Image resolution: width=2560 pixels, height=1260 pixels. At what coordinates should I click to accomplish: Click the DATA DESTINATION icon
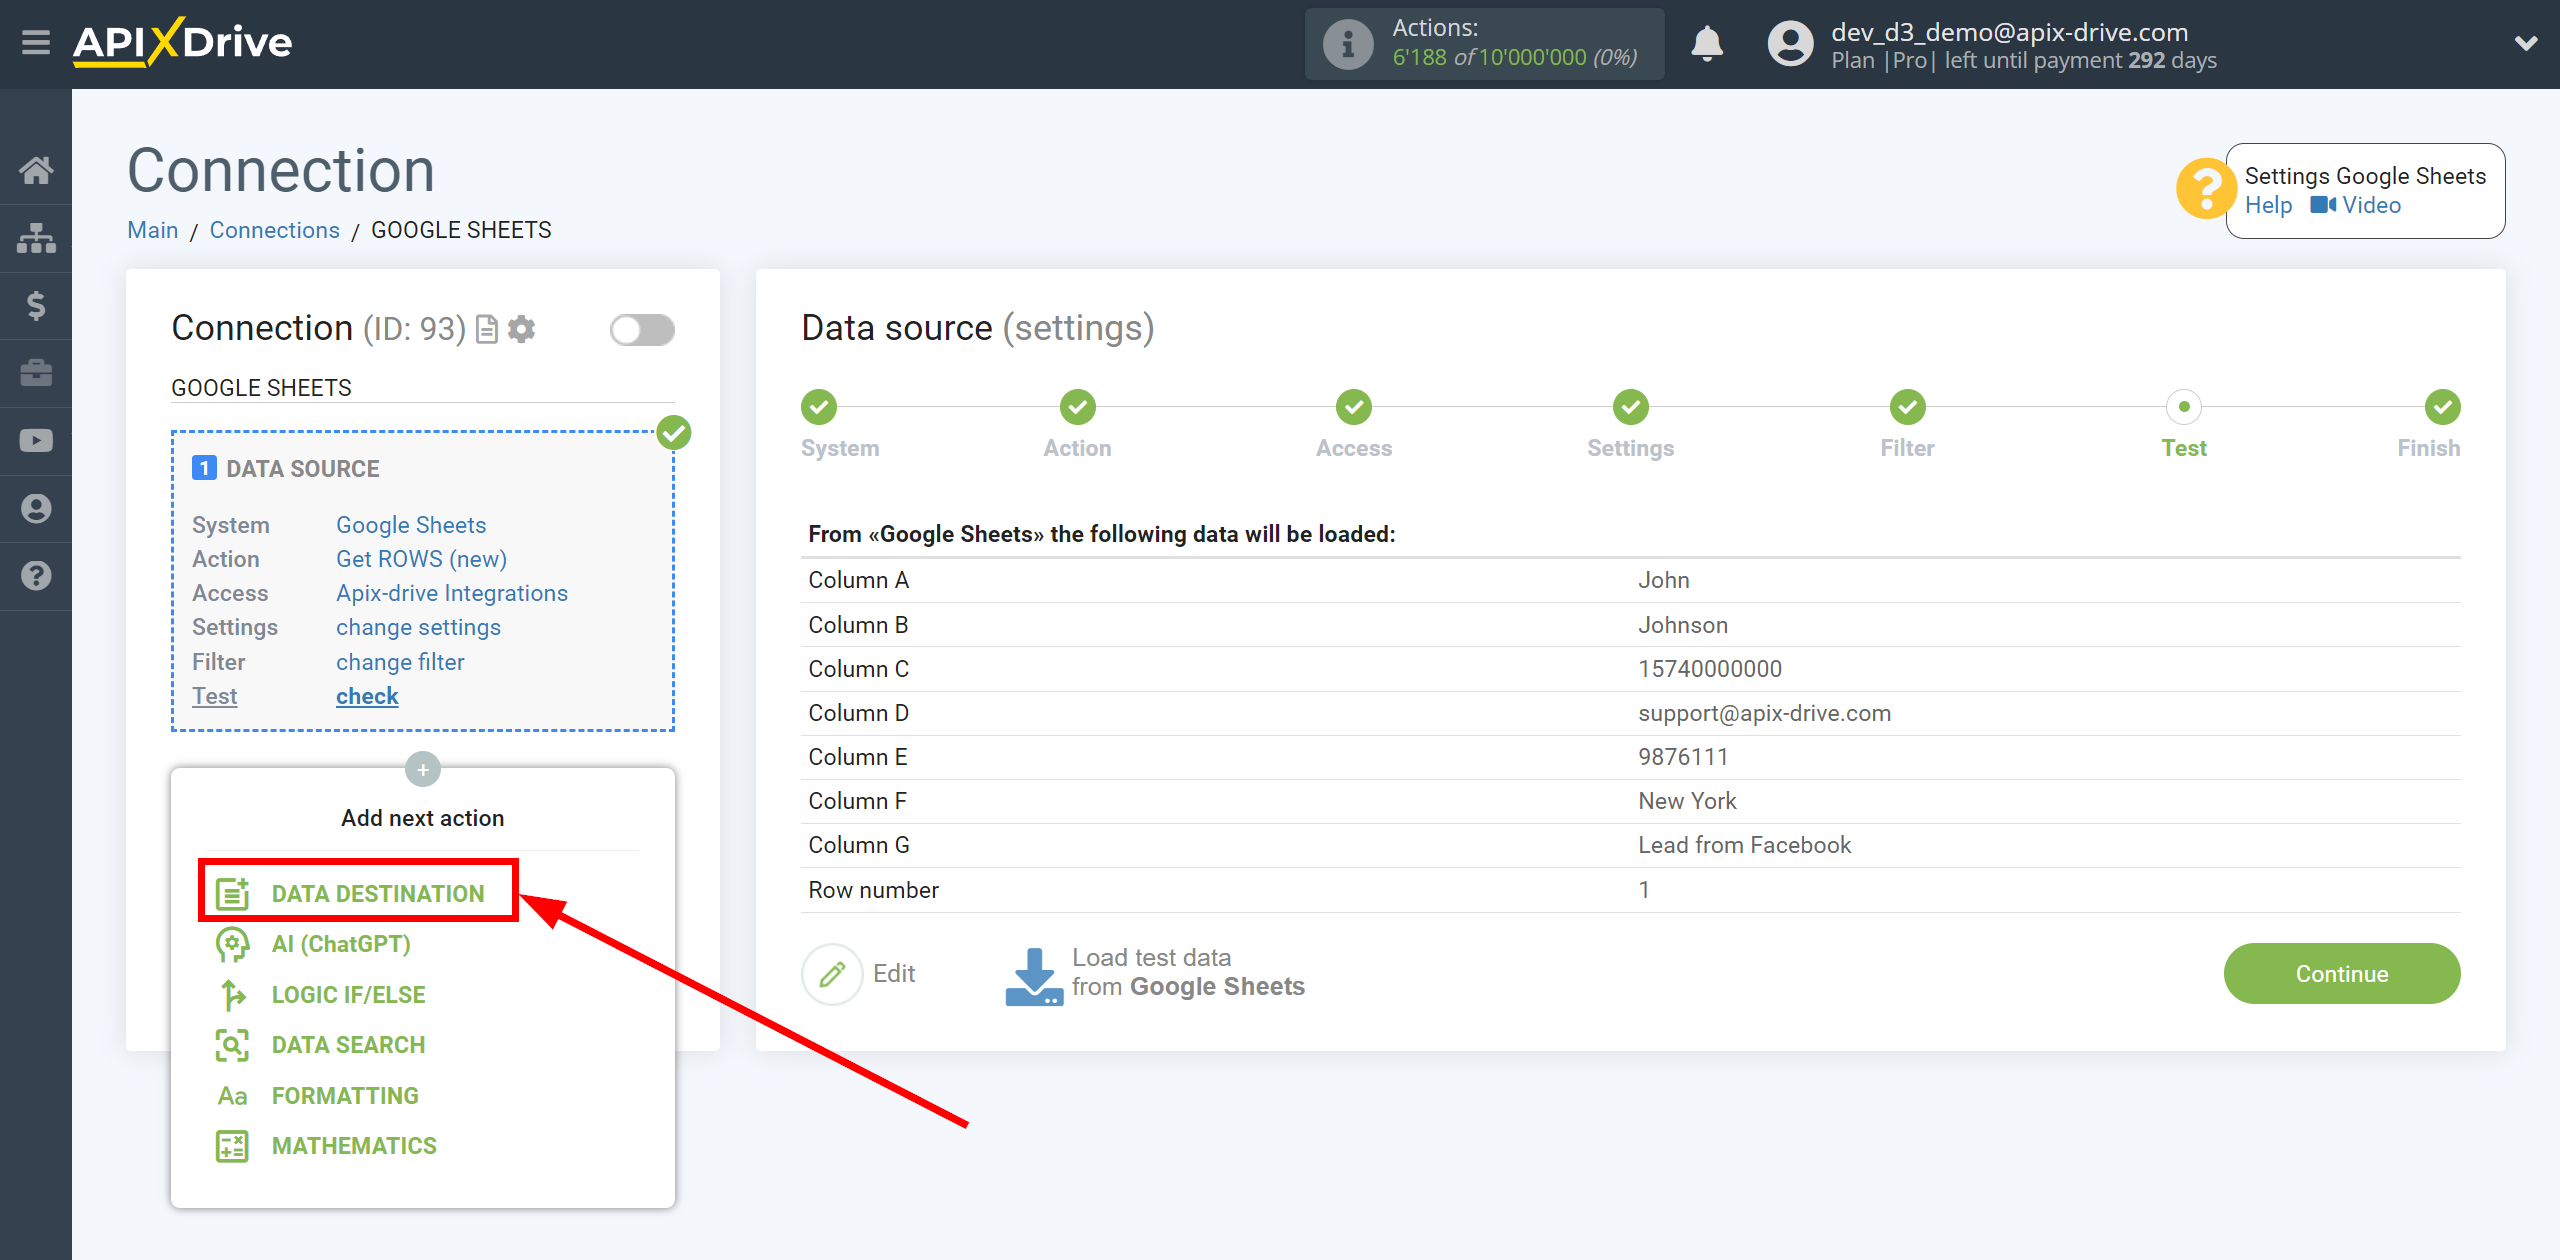click(x=232, y=891)
